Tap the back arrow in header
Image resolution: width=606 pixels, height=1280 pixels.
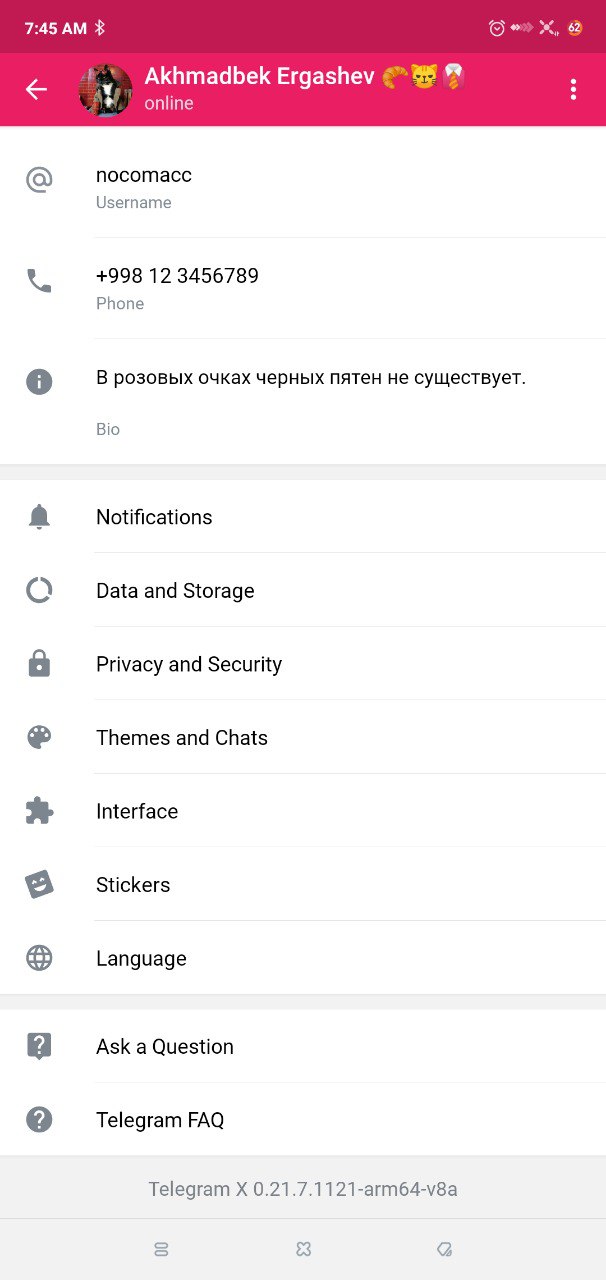(x=36, y=90)
